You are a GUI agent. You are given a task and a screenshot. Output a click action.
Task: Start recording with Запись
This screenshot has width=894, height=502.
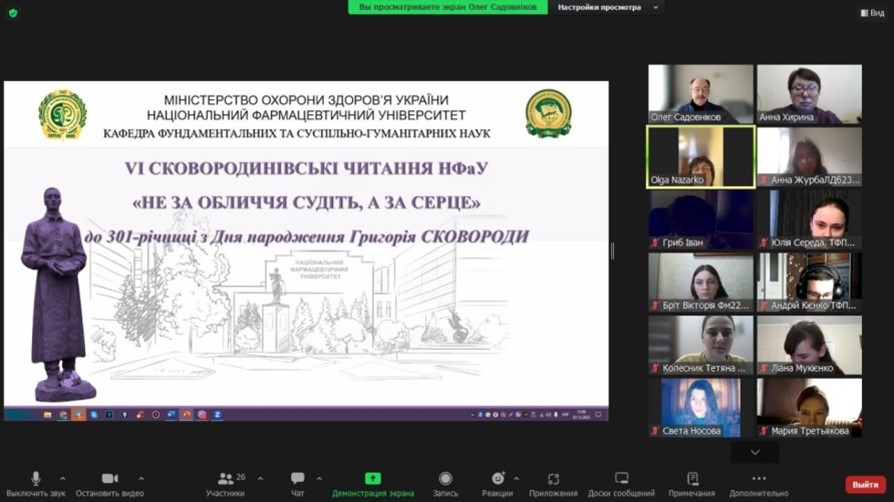(445, 484)
